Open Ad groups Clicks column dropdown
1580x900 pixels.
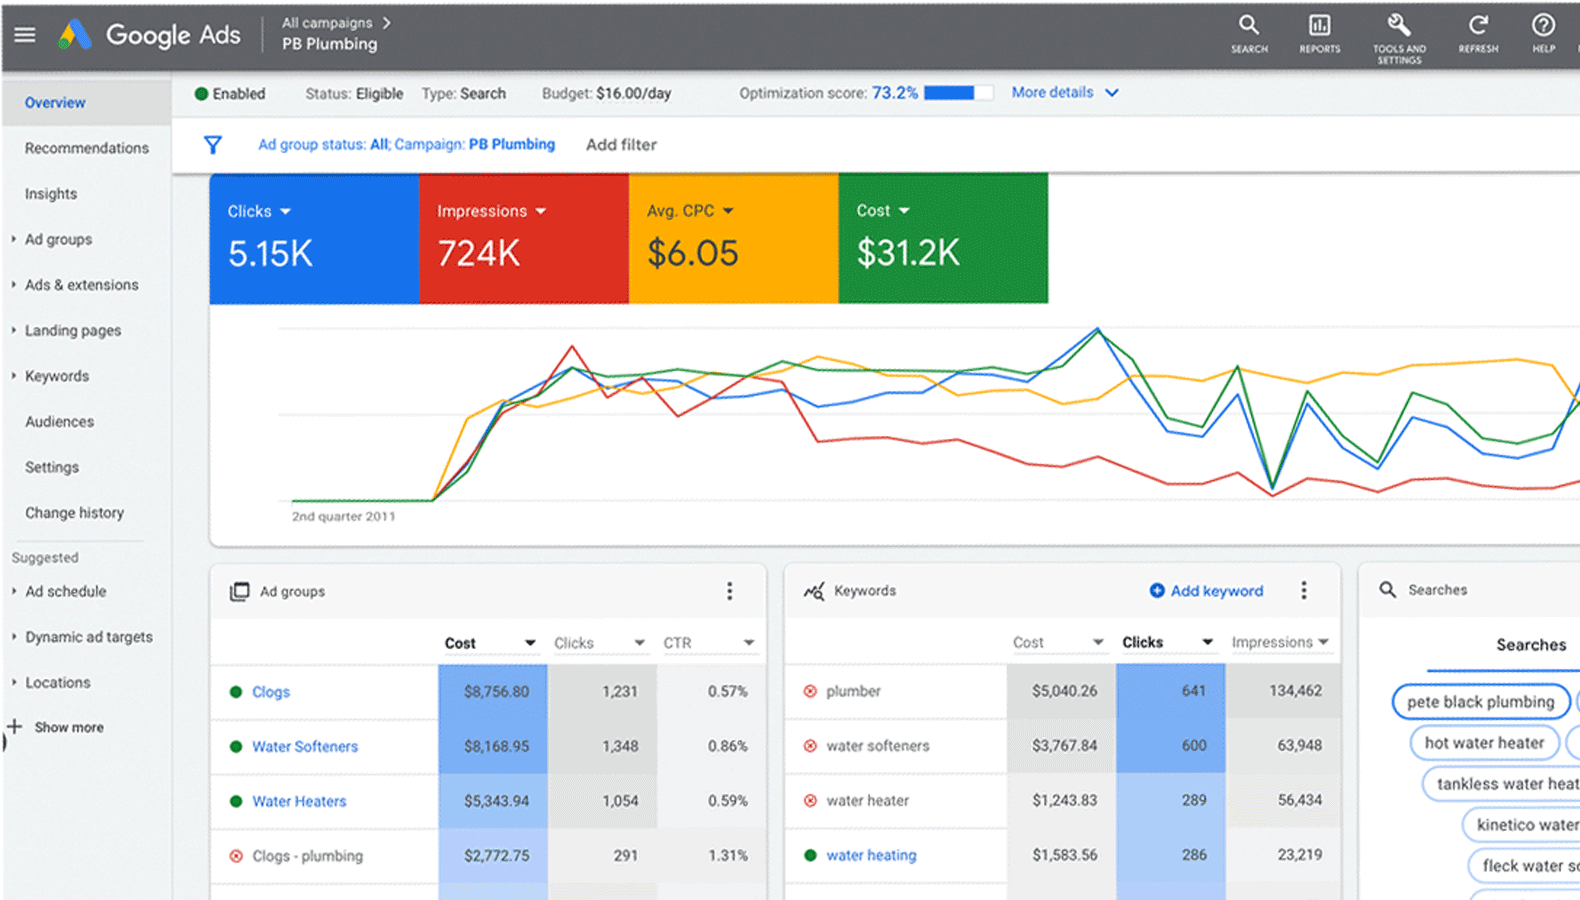point(640,643)
